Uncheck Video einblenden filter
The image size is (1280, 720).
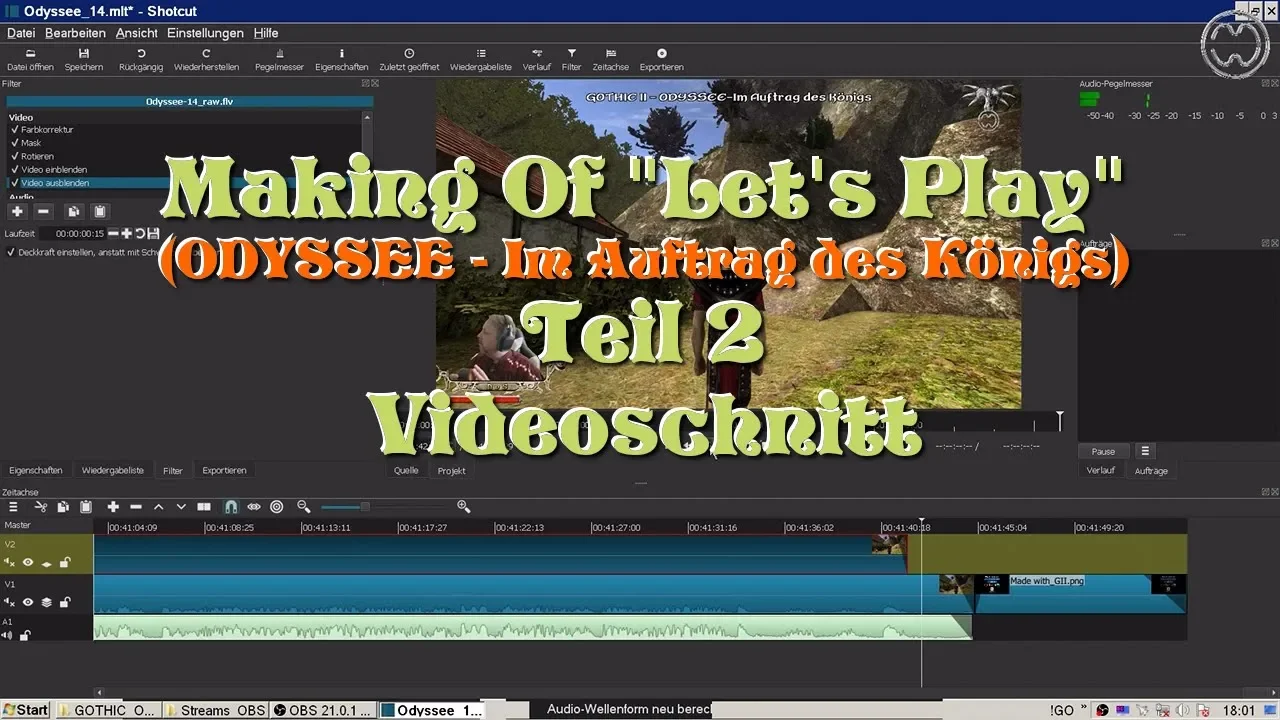point(14,170)
